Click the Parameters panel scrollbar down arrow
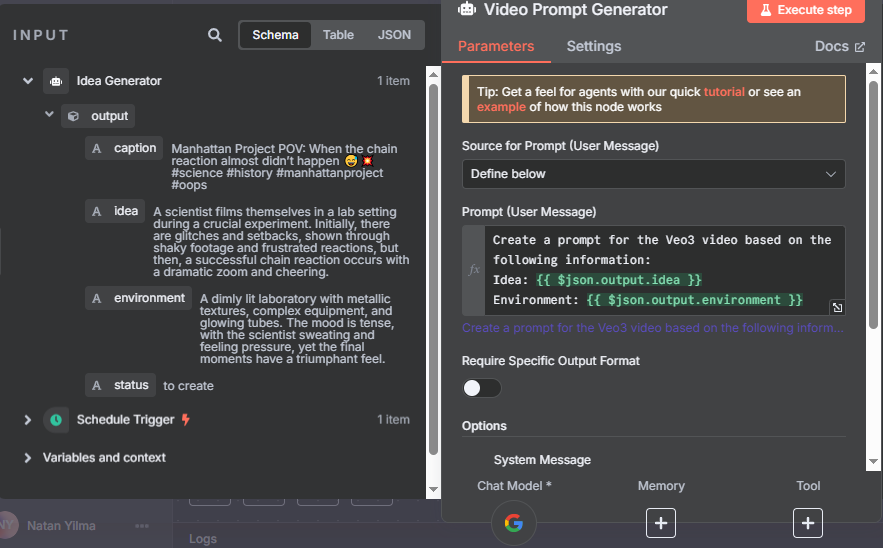The height and width of the screenshot is (548, 883). click(873, 461)
